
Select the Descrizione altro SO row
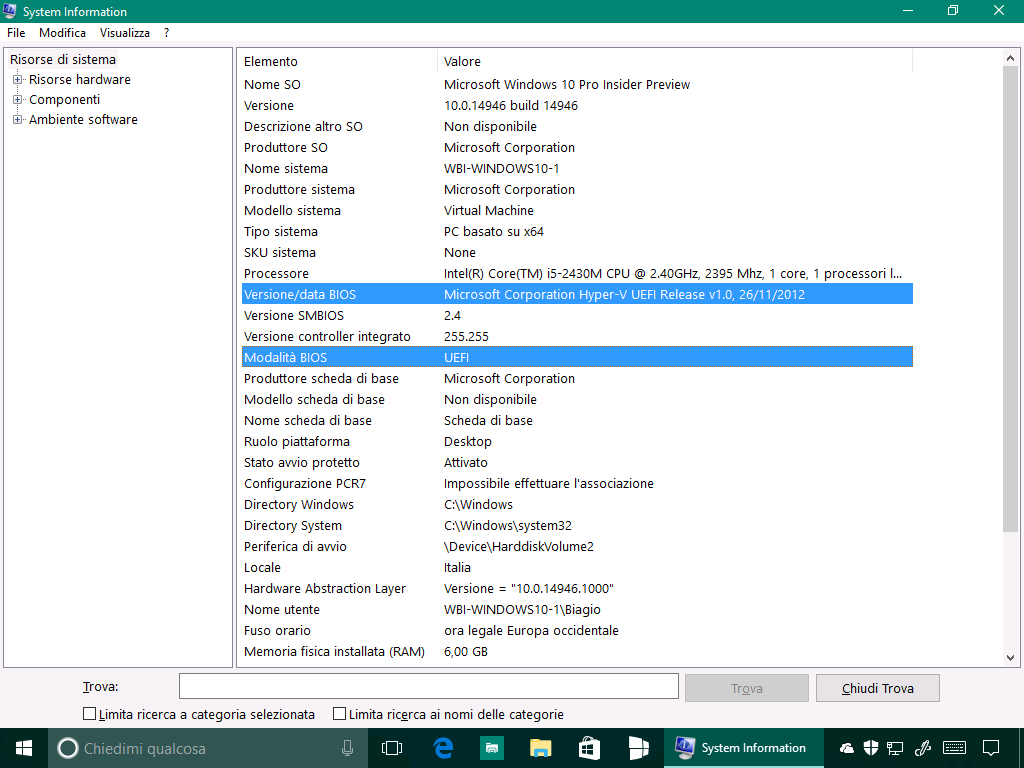[577, 127]
